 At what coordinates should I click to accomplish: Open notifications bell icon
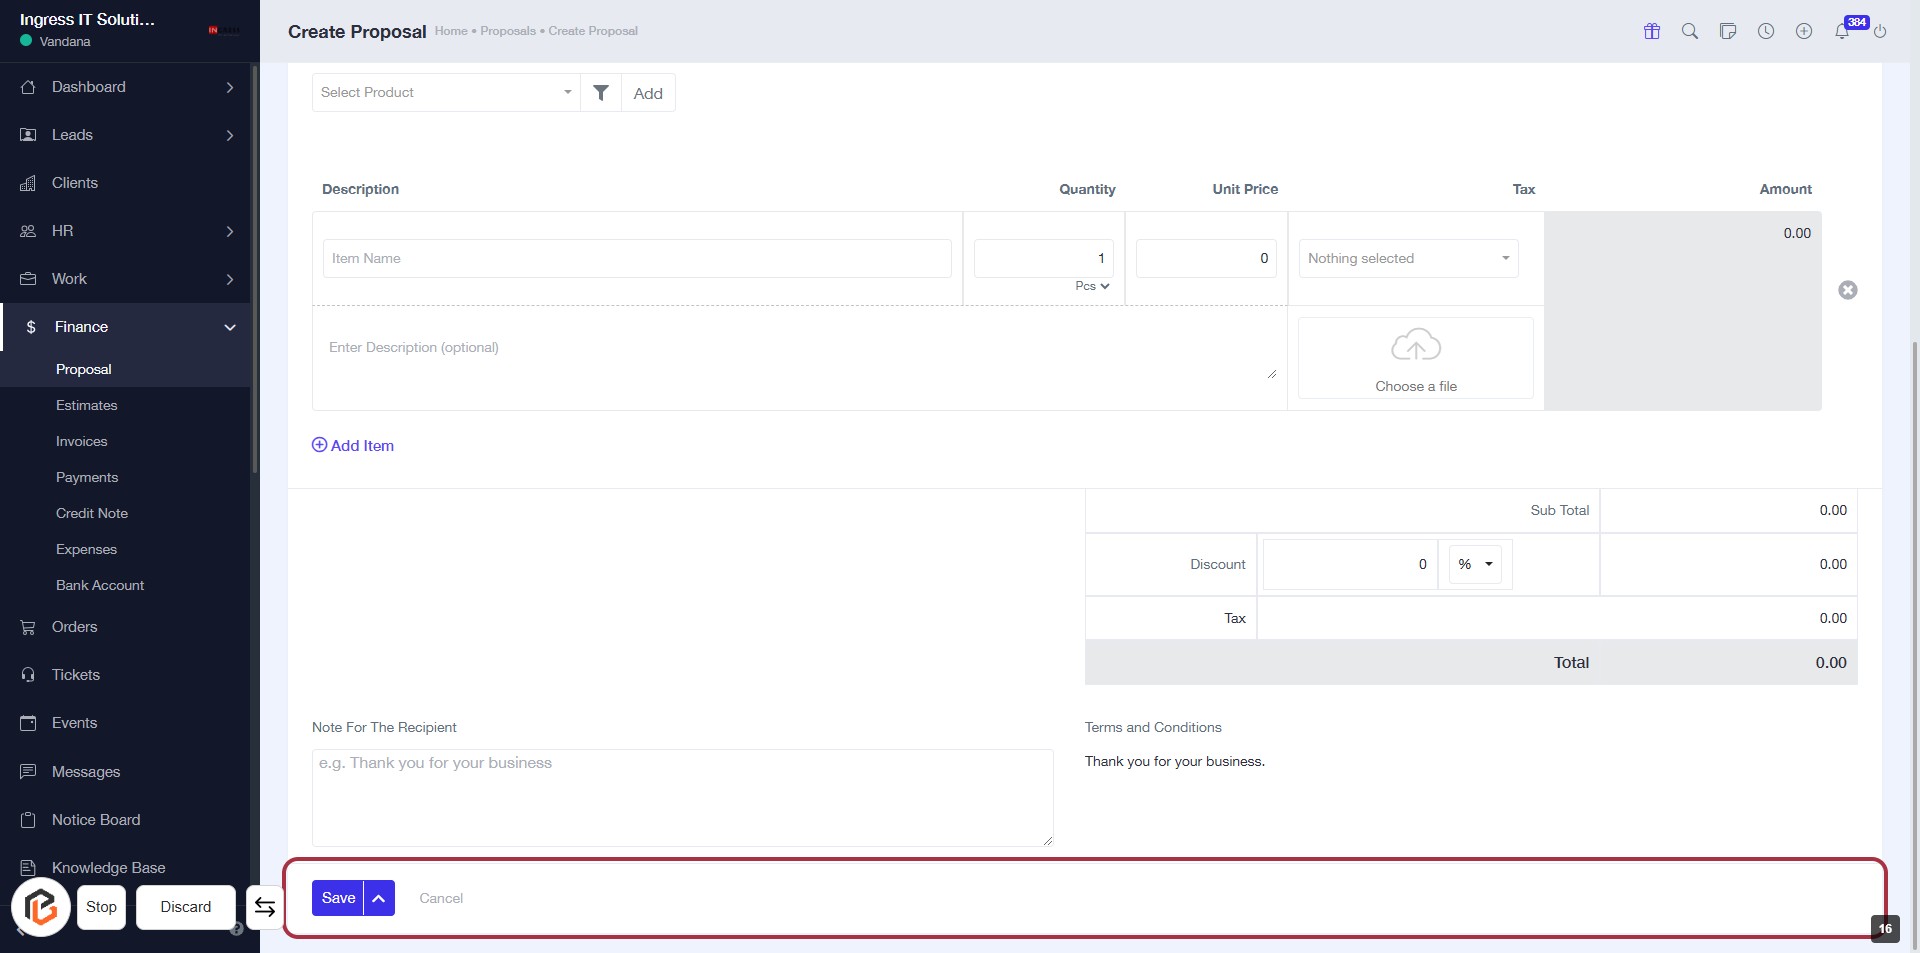1841,31
